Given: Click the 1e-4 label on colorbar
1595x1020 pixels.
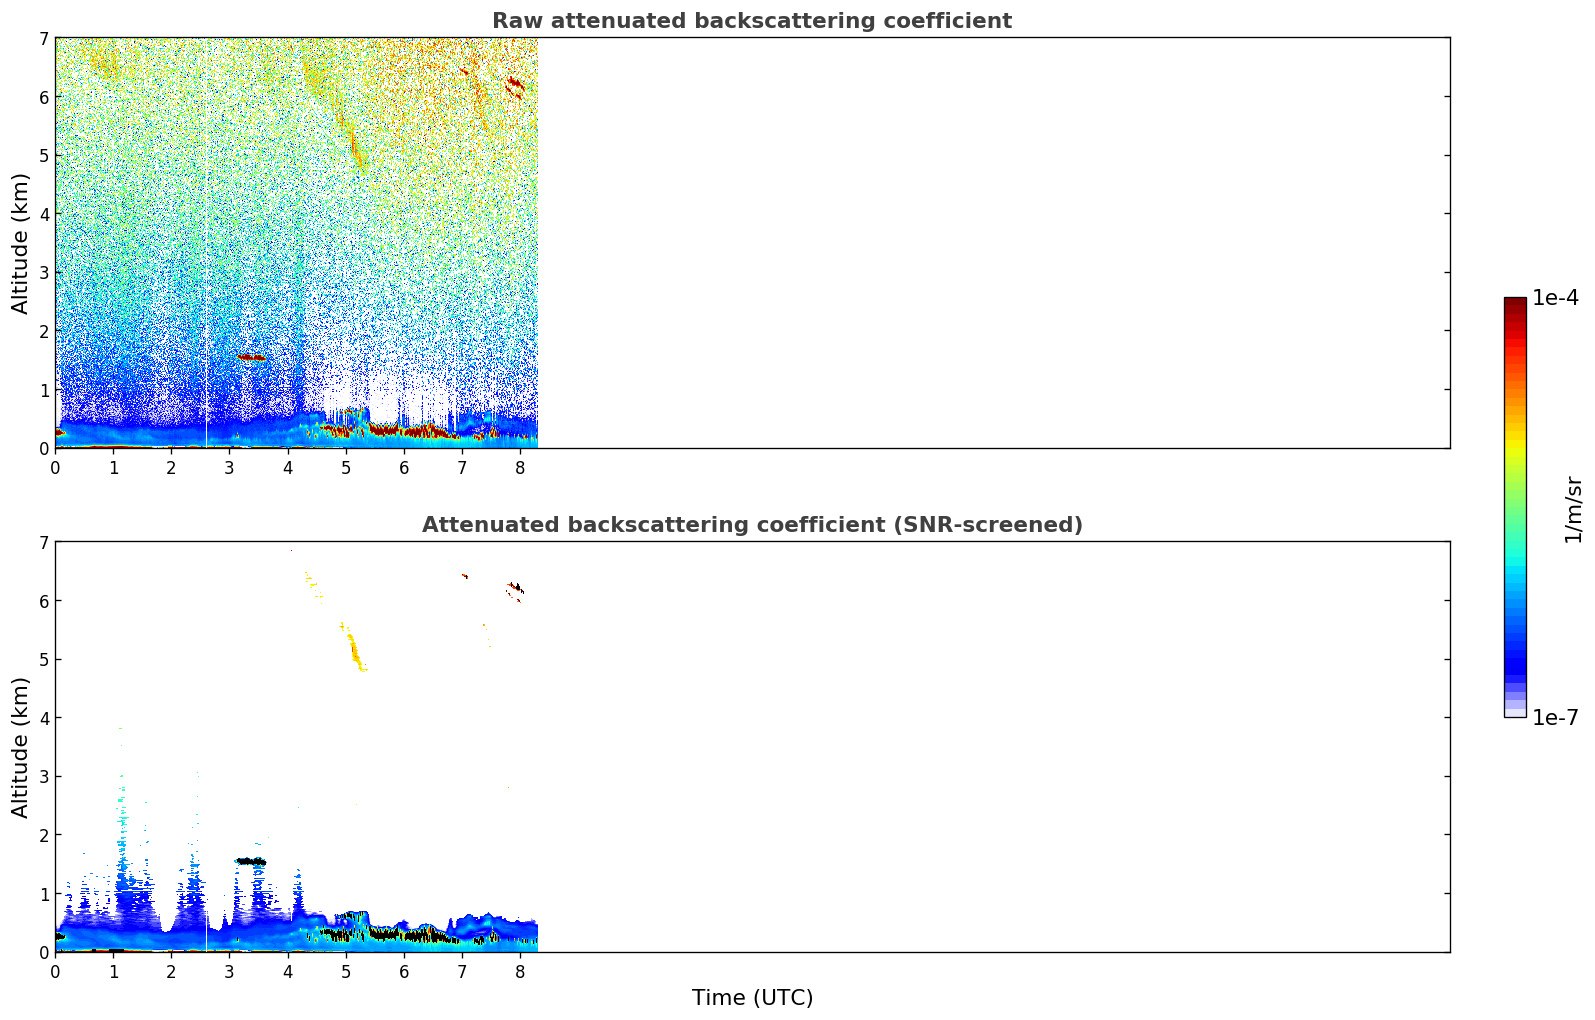Looking at the screenshot, I should tap(1555, 298).
